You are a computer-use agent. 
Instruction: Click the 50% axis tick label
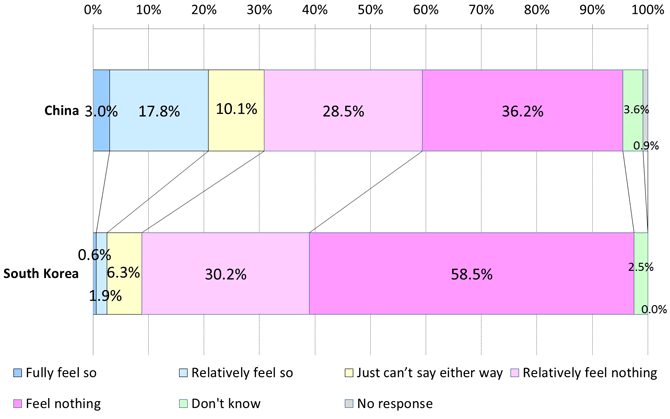tap(370, 10)
